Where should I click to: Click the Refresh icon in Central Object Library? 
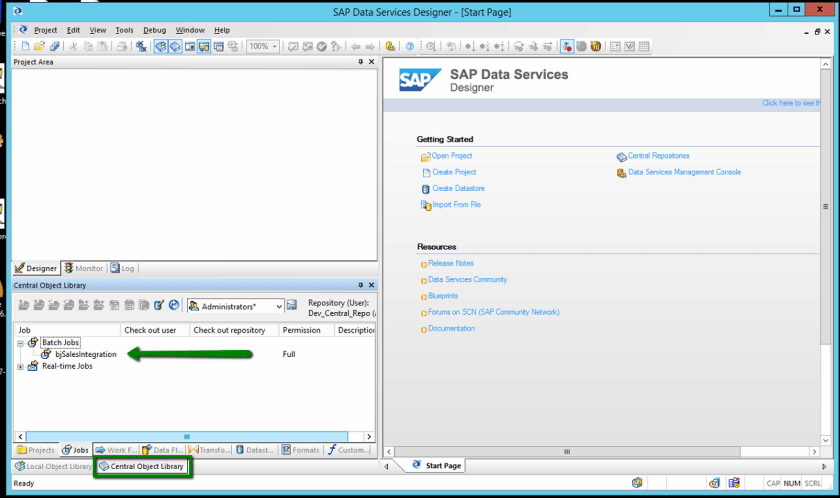click(x=173, y=306)
